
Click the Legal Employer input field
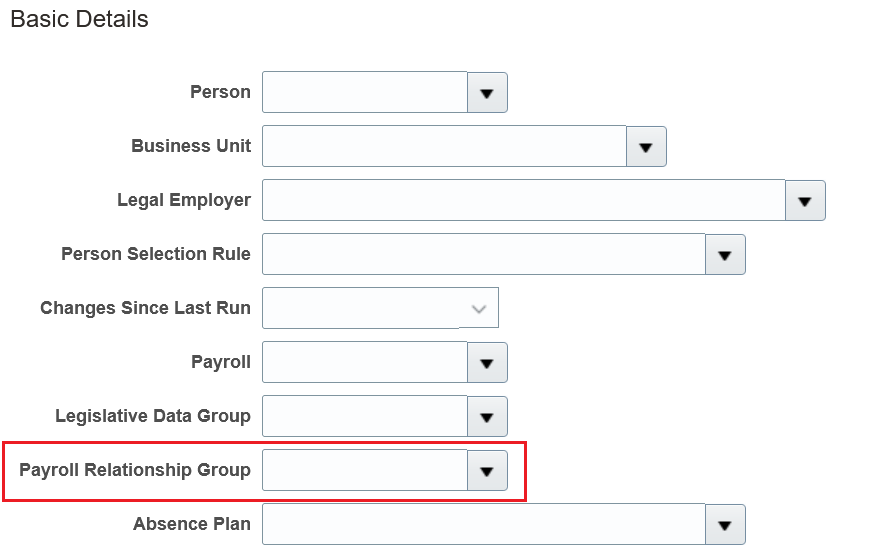[523, 200]
